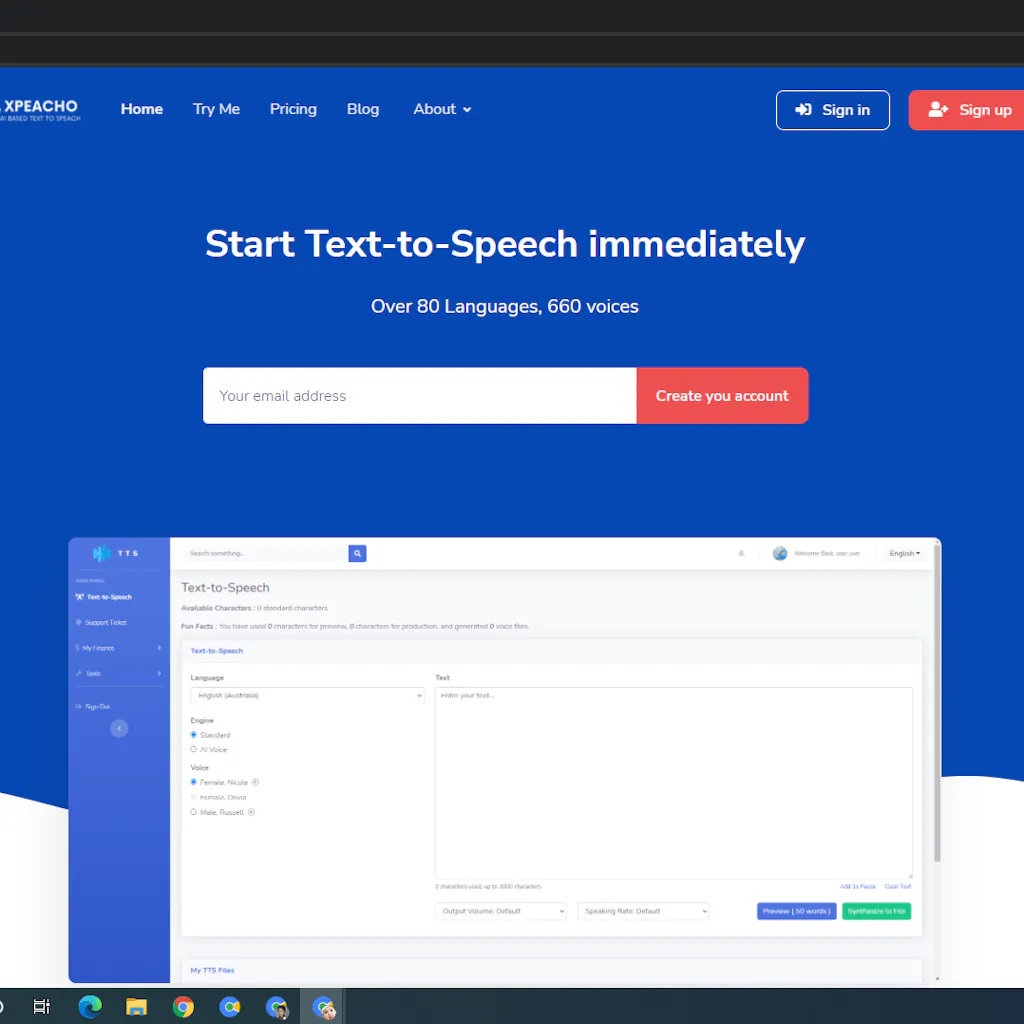Click the Xpeacho logo
Screen dimensions: 1024x1024
(40, 110)
